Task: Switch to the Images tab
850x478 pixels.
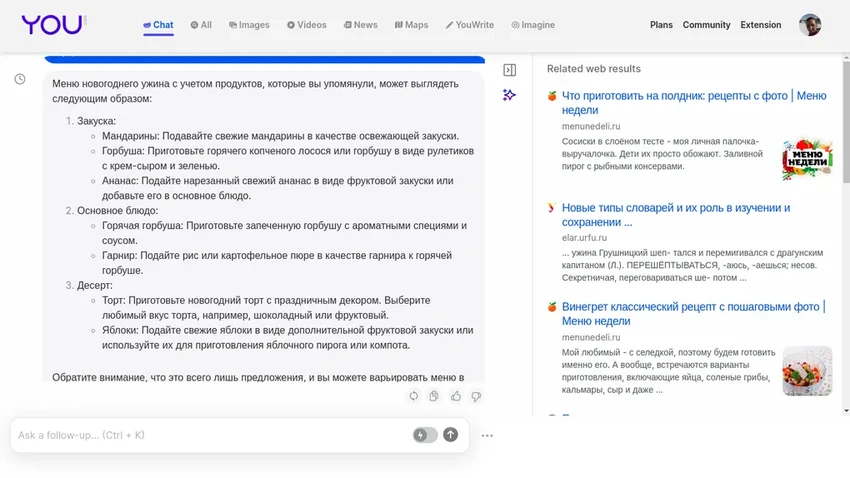Action: point(249,25)
